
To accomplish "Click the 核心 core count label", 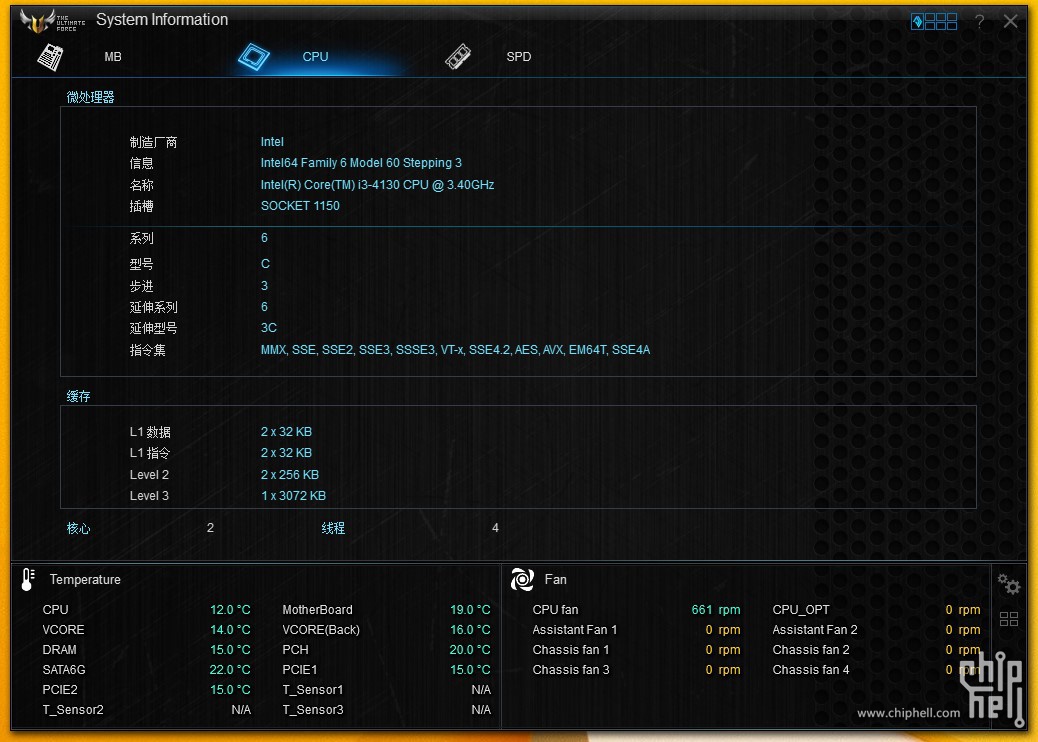I will click(x=78, y=528).
